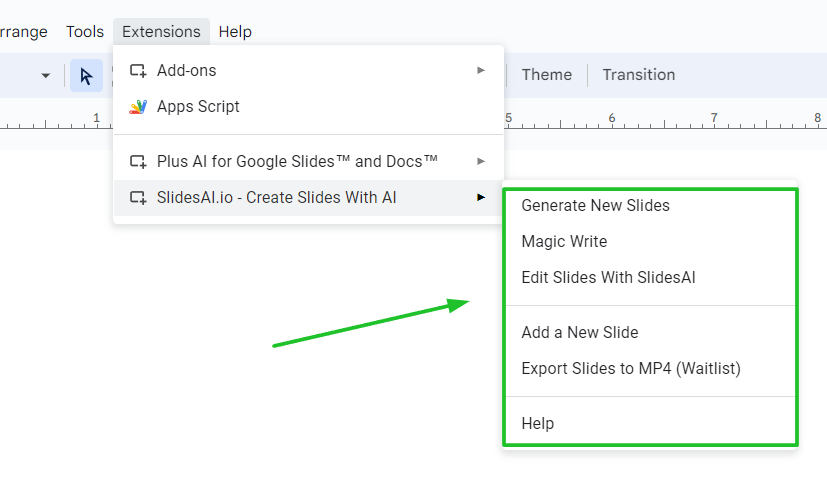Expand Plus AI submenu arrow
Image resolution: width=827 pixels, height=479 pixels.
480,161
